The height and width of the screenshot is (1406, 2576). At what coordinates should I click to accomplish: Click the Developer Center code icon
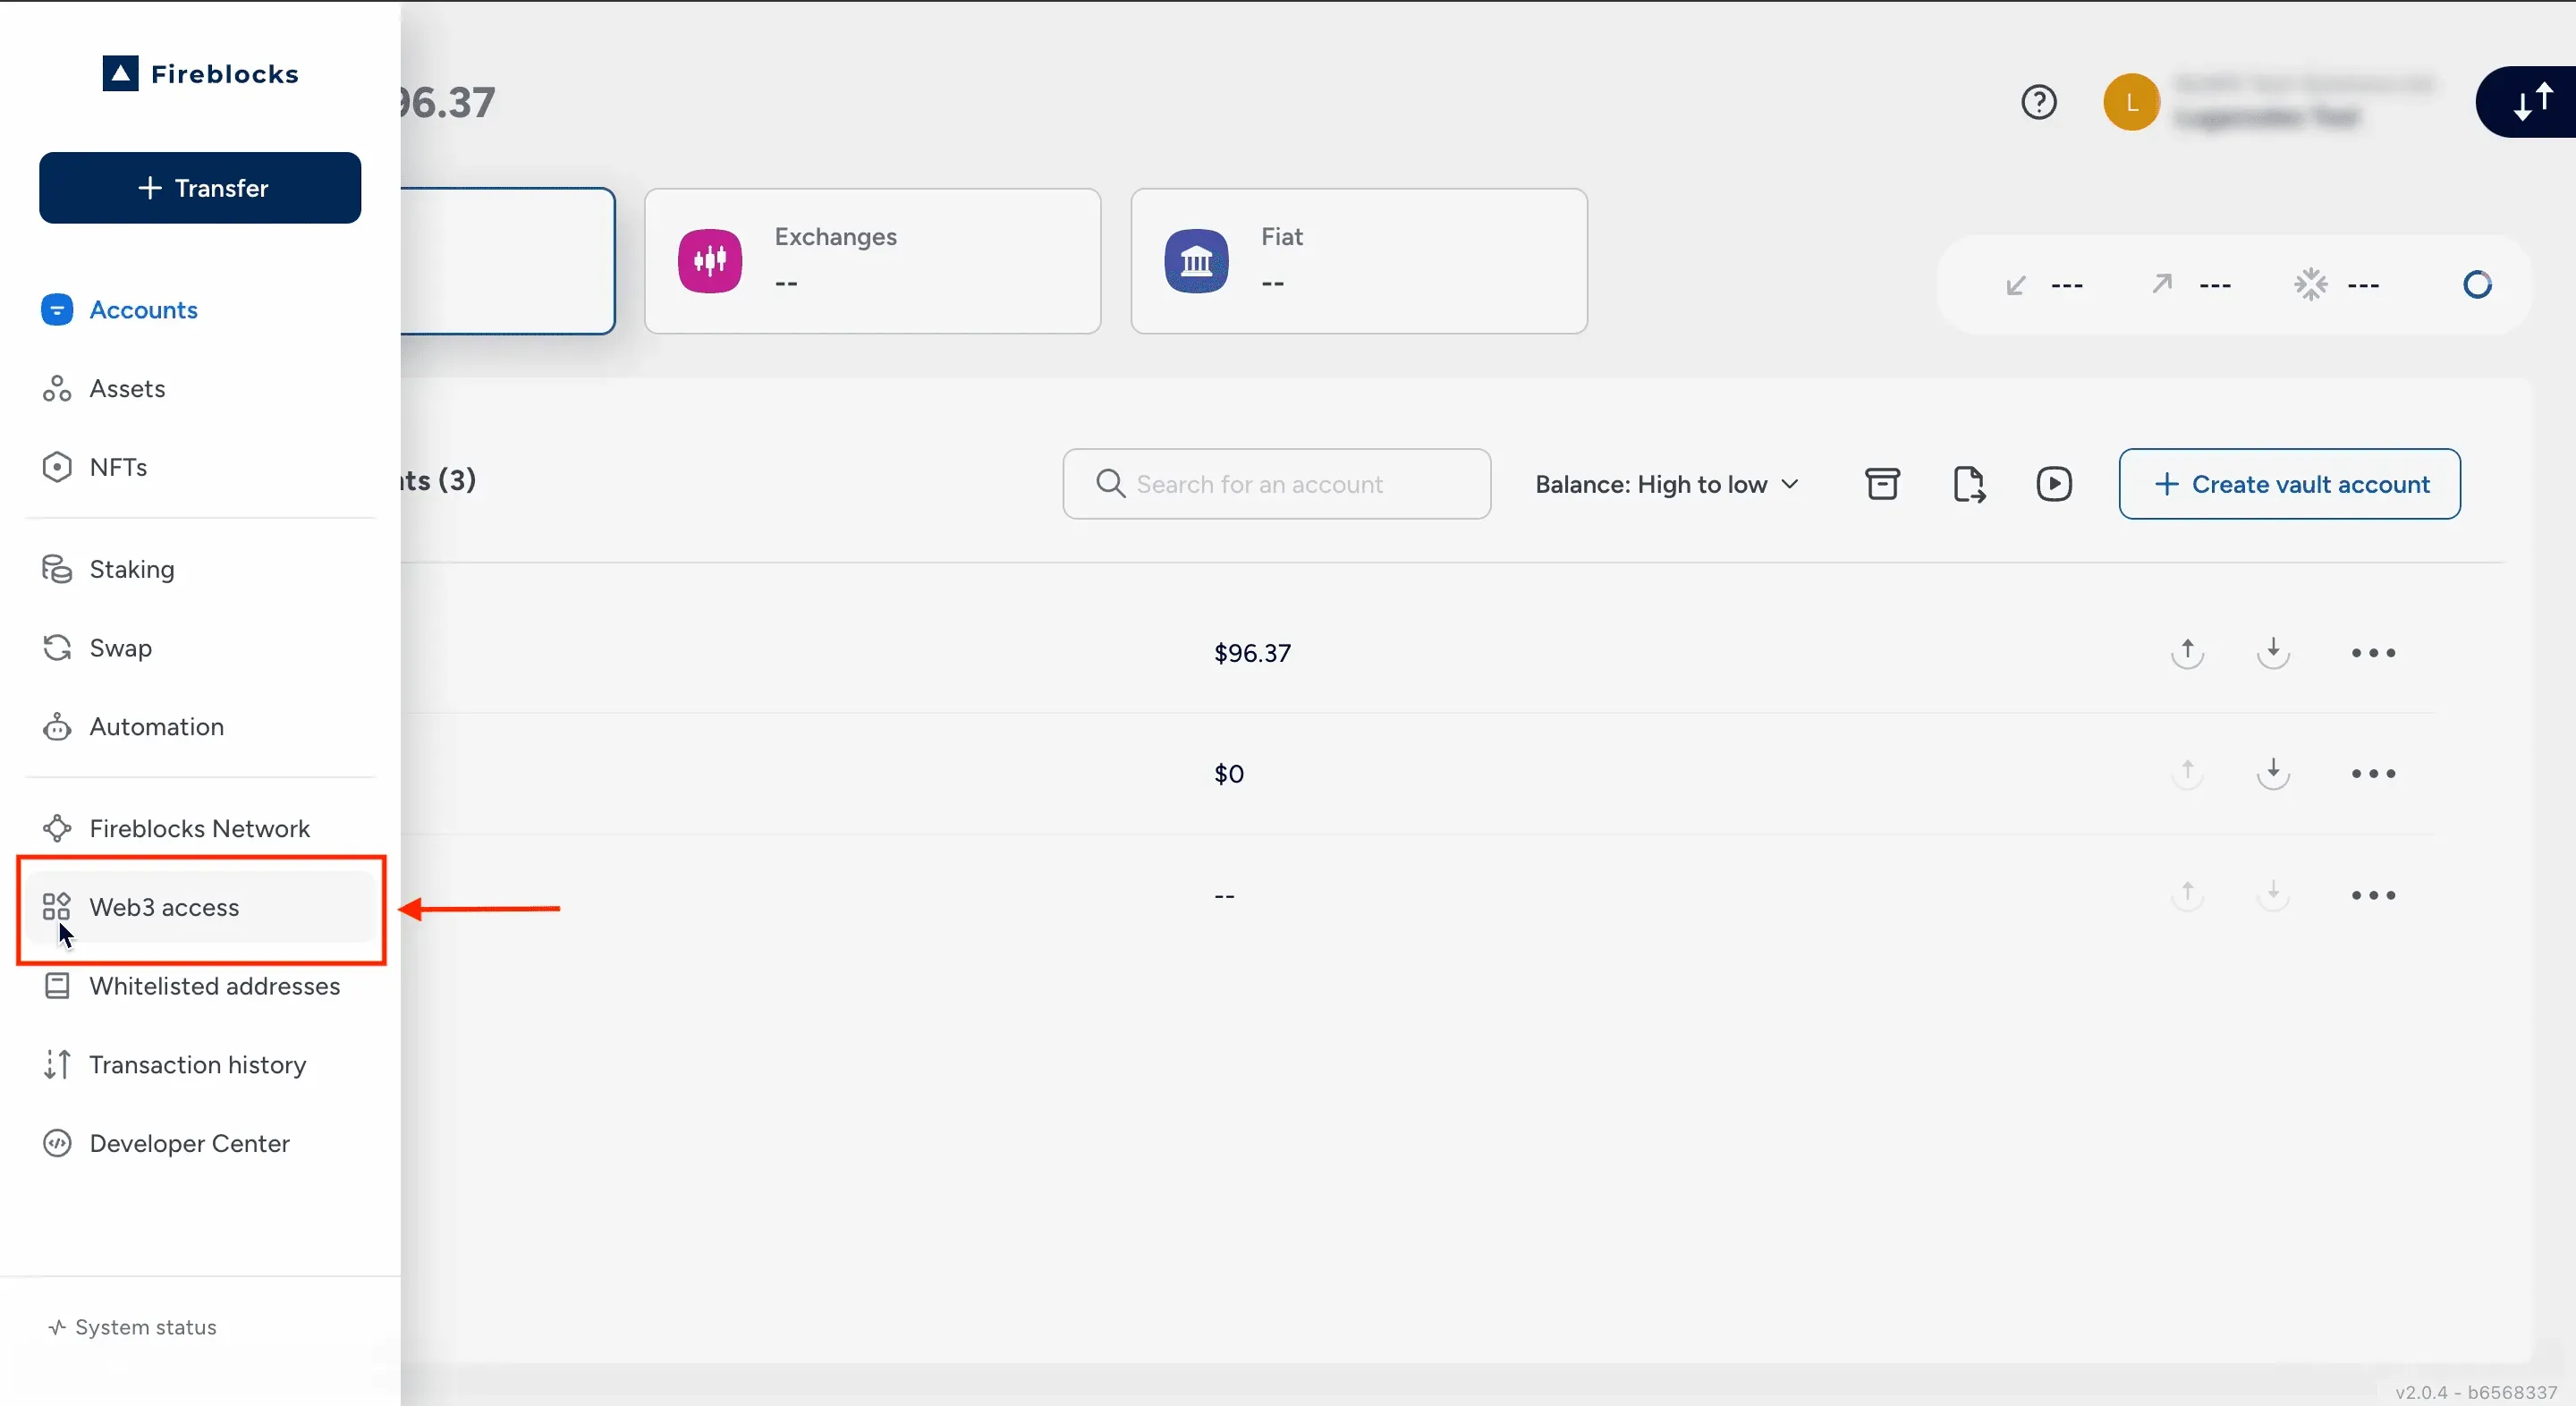point(57,1143)
